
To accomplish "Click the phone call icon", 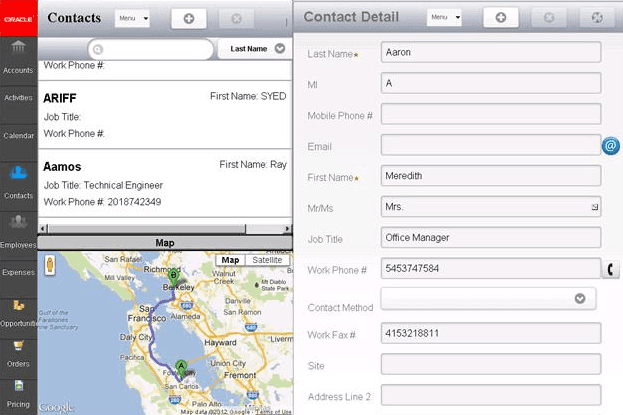I will pyautogui.click(x=611, y=270).
